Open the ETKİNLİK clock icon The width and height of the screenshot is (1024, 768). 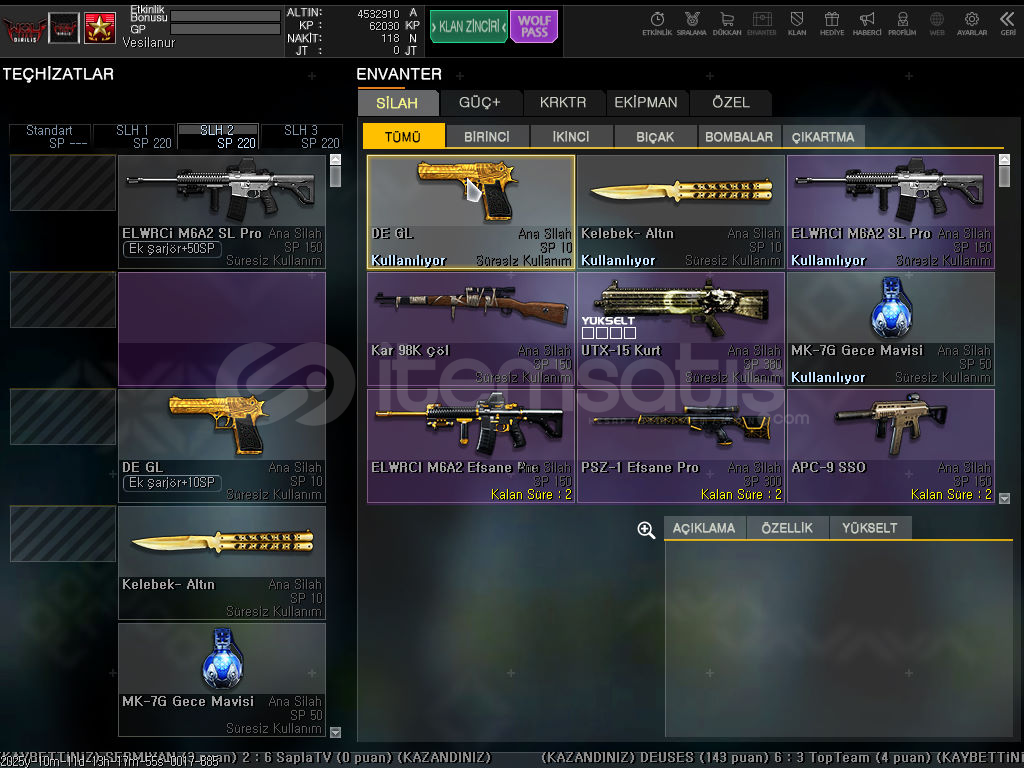point(657,24)
